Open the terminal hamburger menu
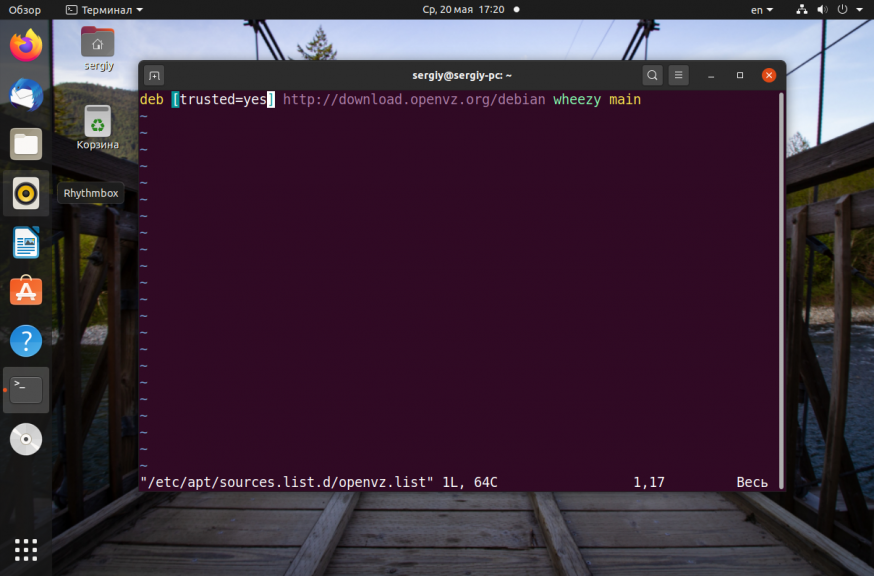 [678, 75]
